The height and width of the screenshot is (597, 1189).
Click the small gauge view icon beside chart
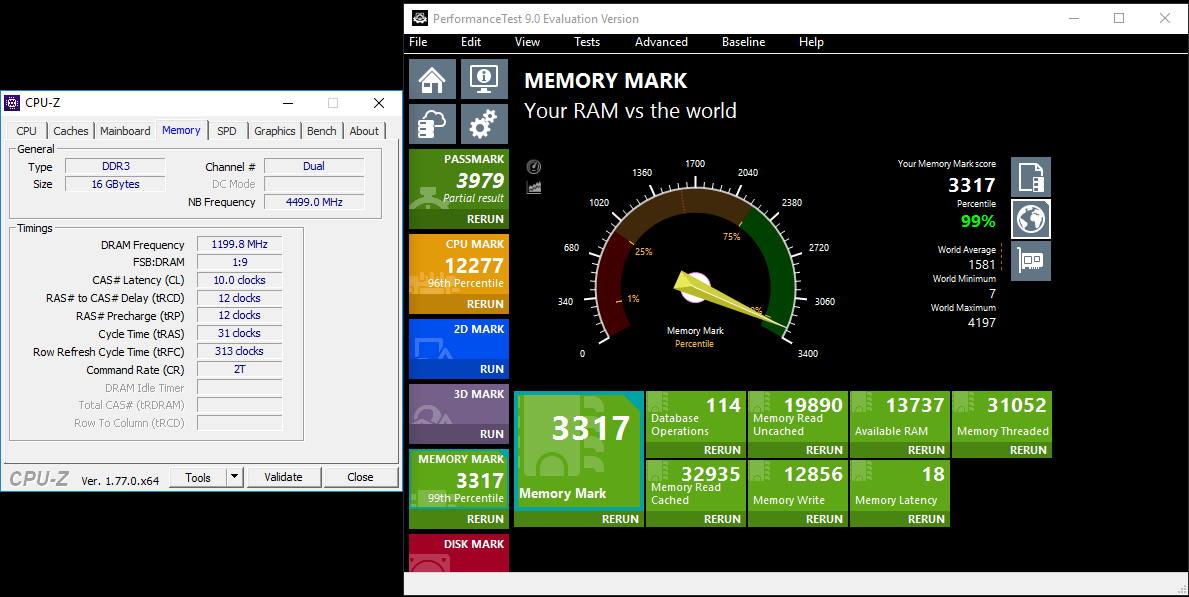534,167
